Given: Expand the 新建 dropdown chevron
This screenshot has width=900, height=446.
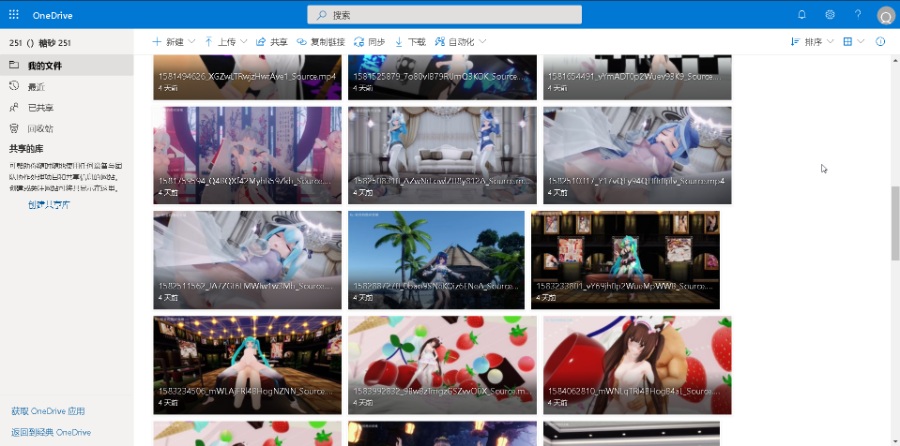Looking at the screenshot, I should coord(192,42).
